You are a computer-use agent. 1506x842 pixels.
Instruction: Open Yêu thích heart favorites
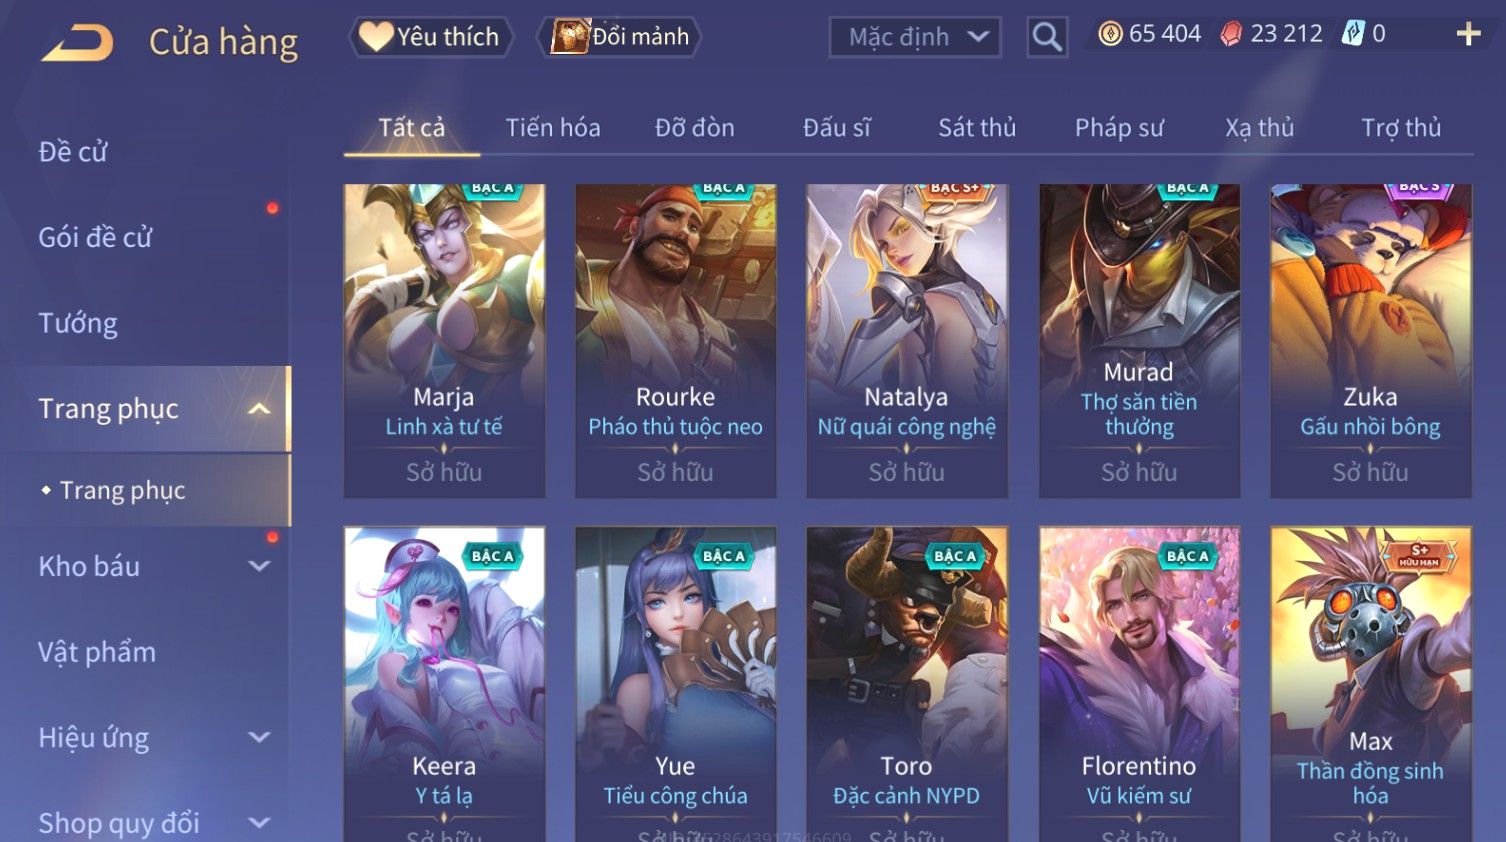click(431, 37)
